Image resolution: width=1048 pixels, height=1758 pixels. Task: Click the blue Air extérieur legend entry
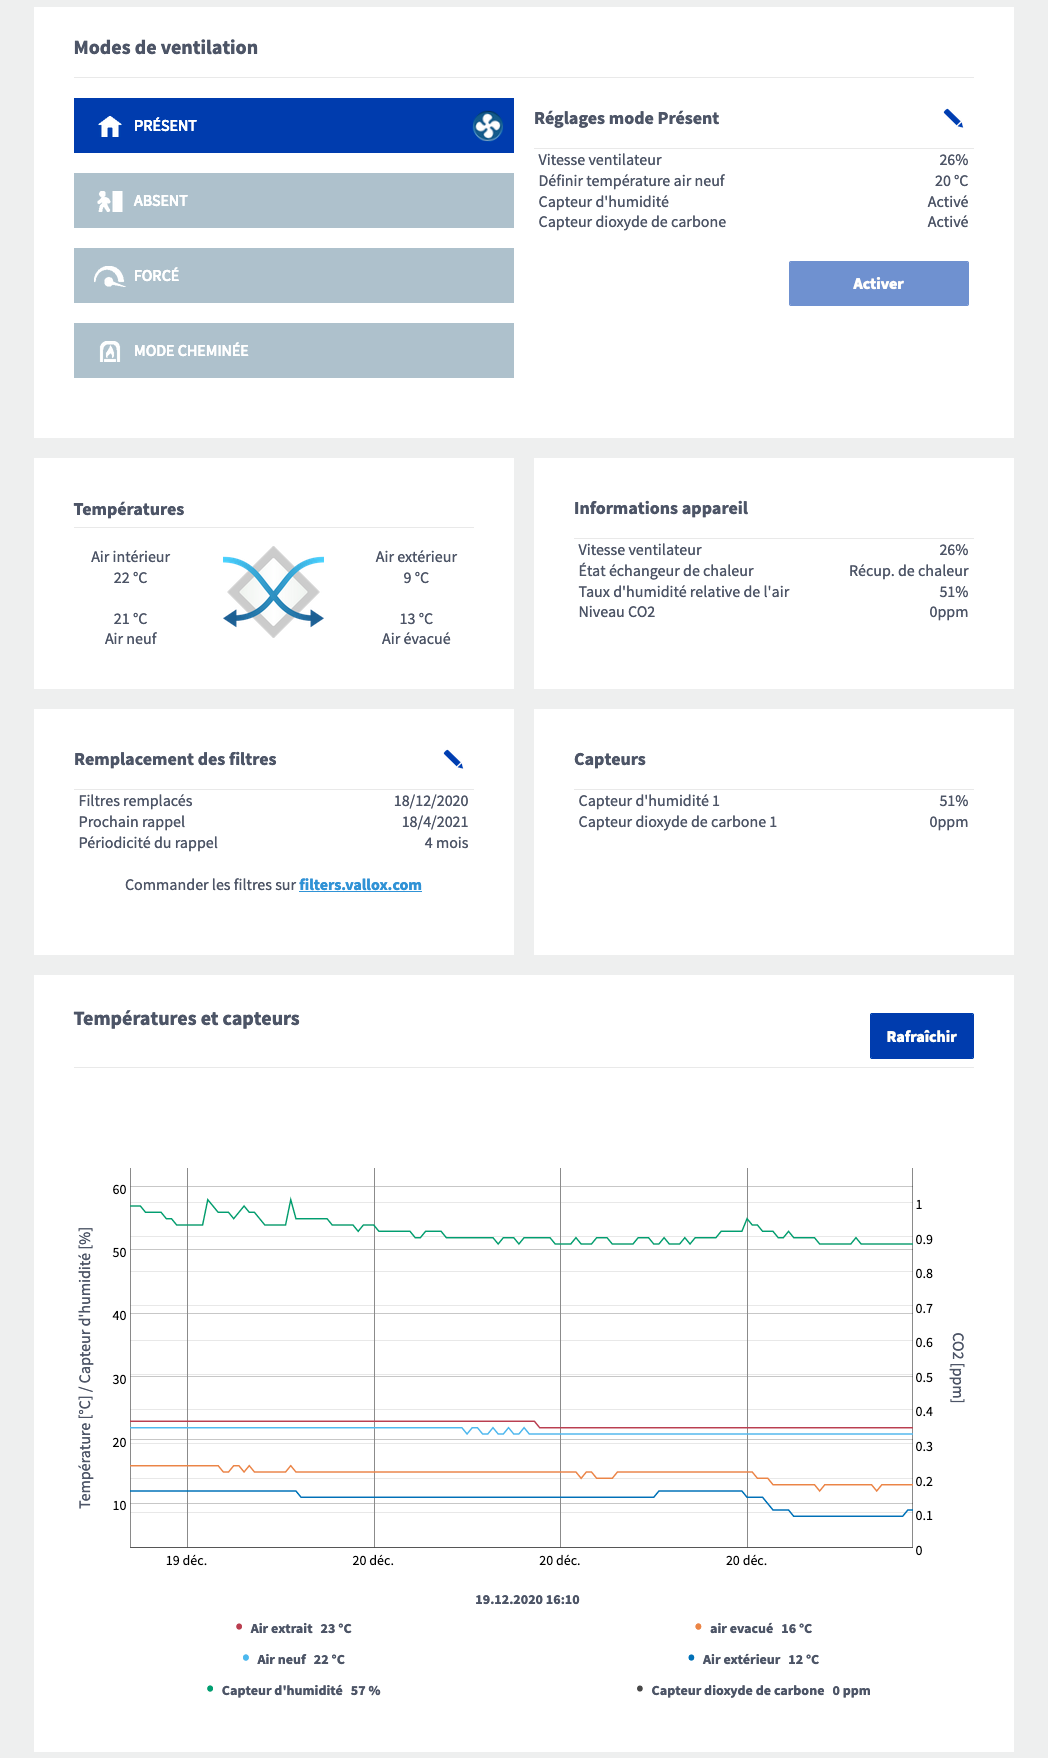coord(753,1660)
